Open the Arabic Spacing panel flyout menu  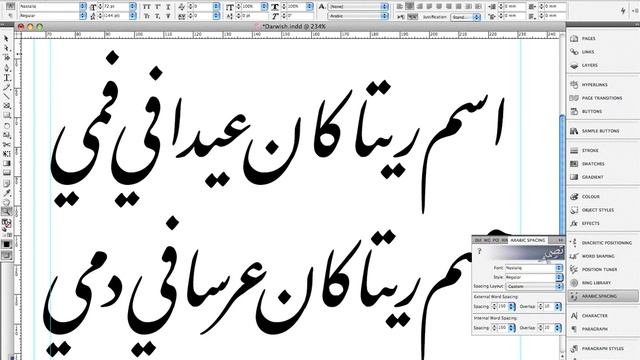point(560,240)
